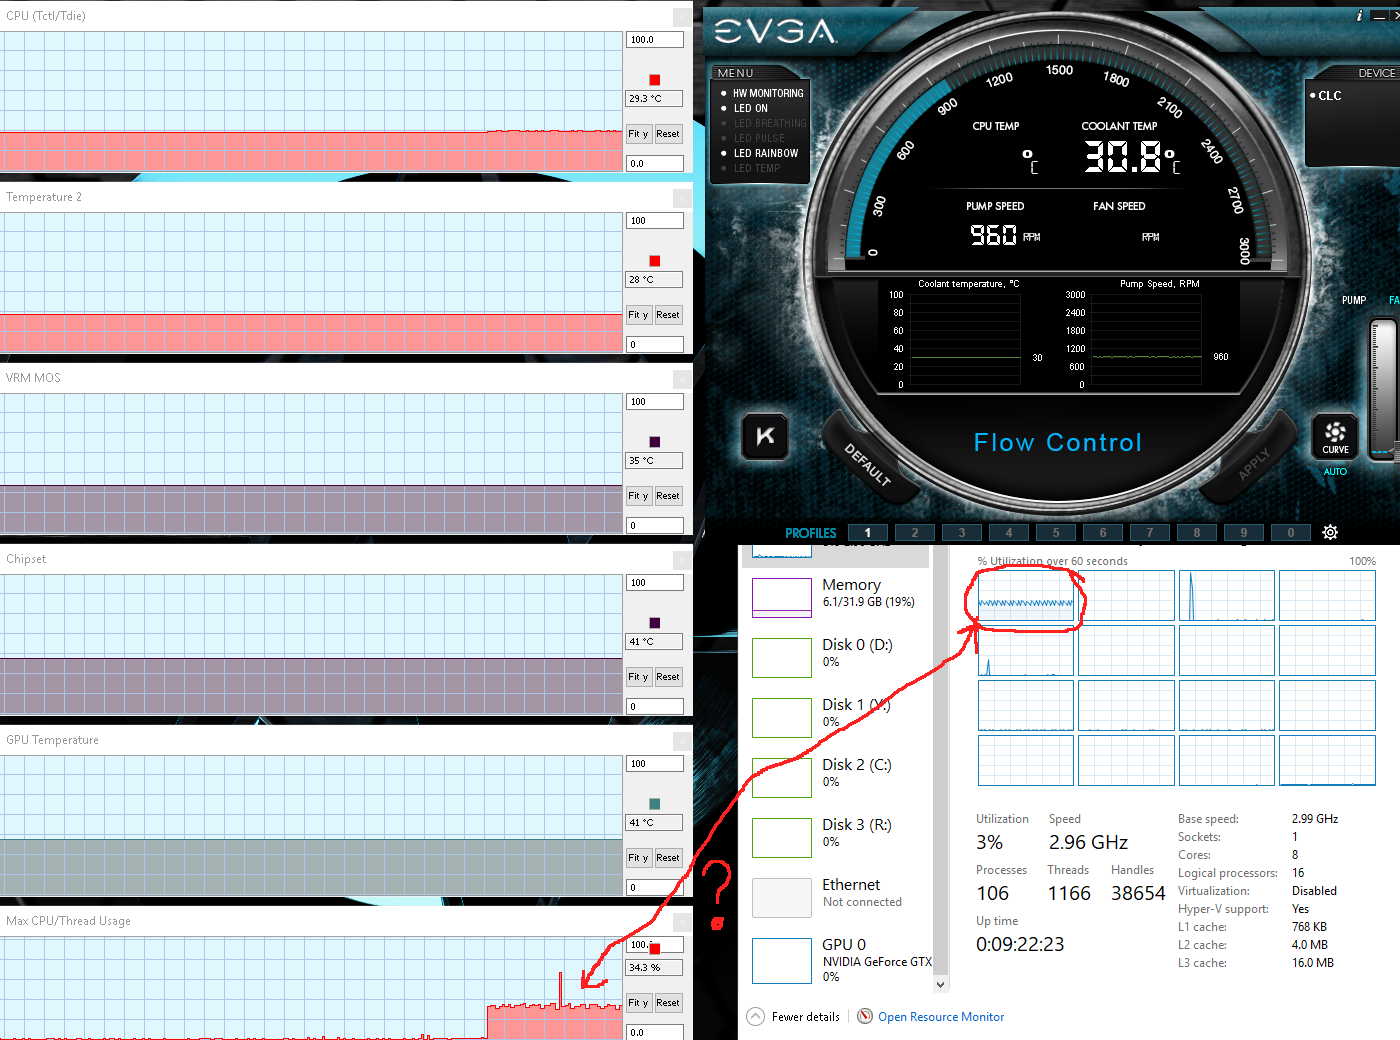Adjust the PUMP speed slider
The image size is (1400, 1040).
pyautogui.click(x=1383, y=388)
